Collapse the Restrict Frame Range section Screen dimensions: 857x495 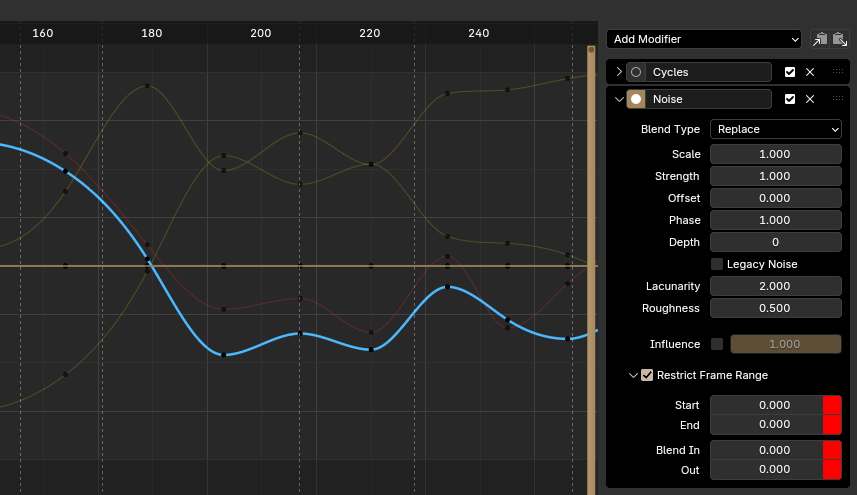[x=633, y=375]
